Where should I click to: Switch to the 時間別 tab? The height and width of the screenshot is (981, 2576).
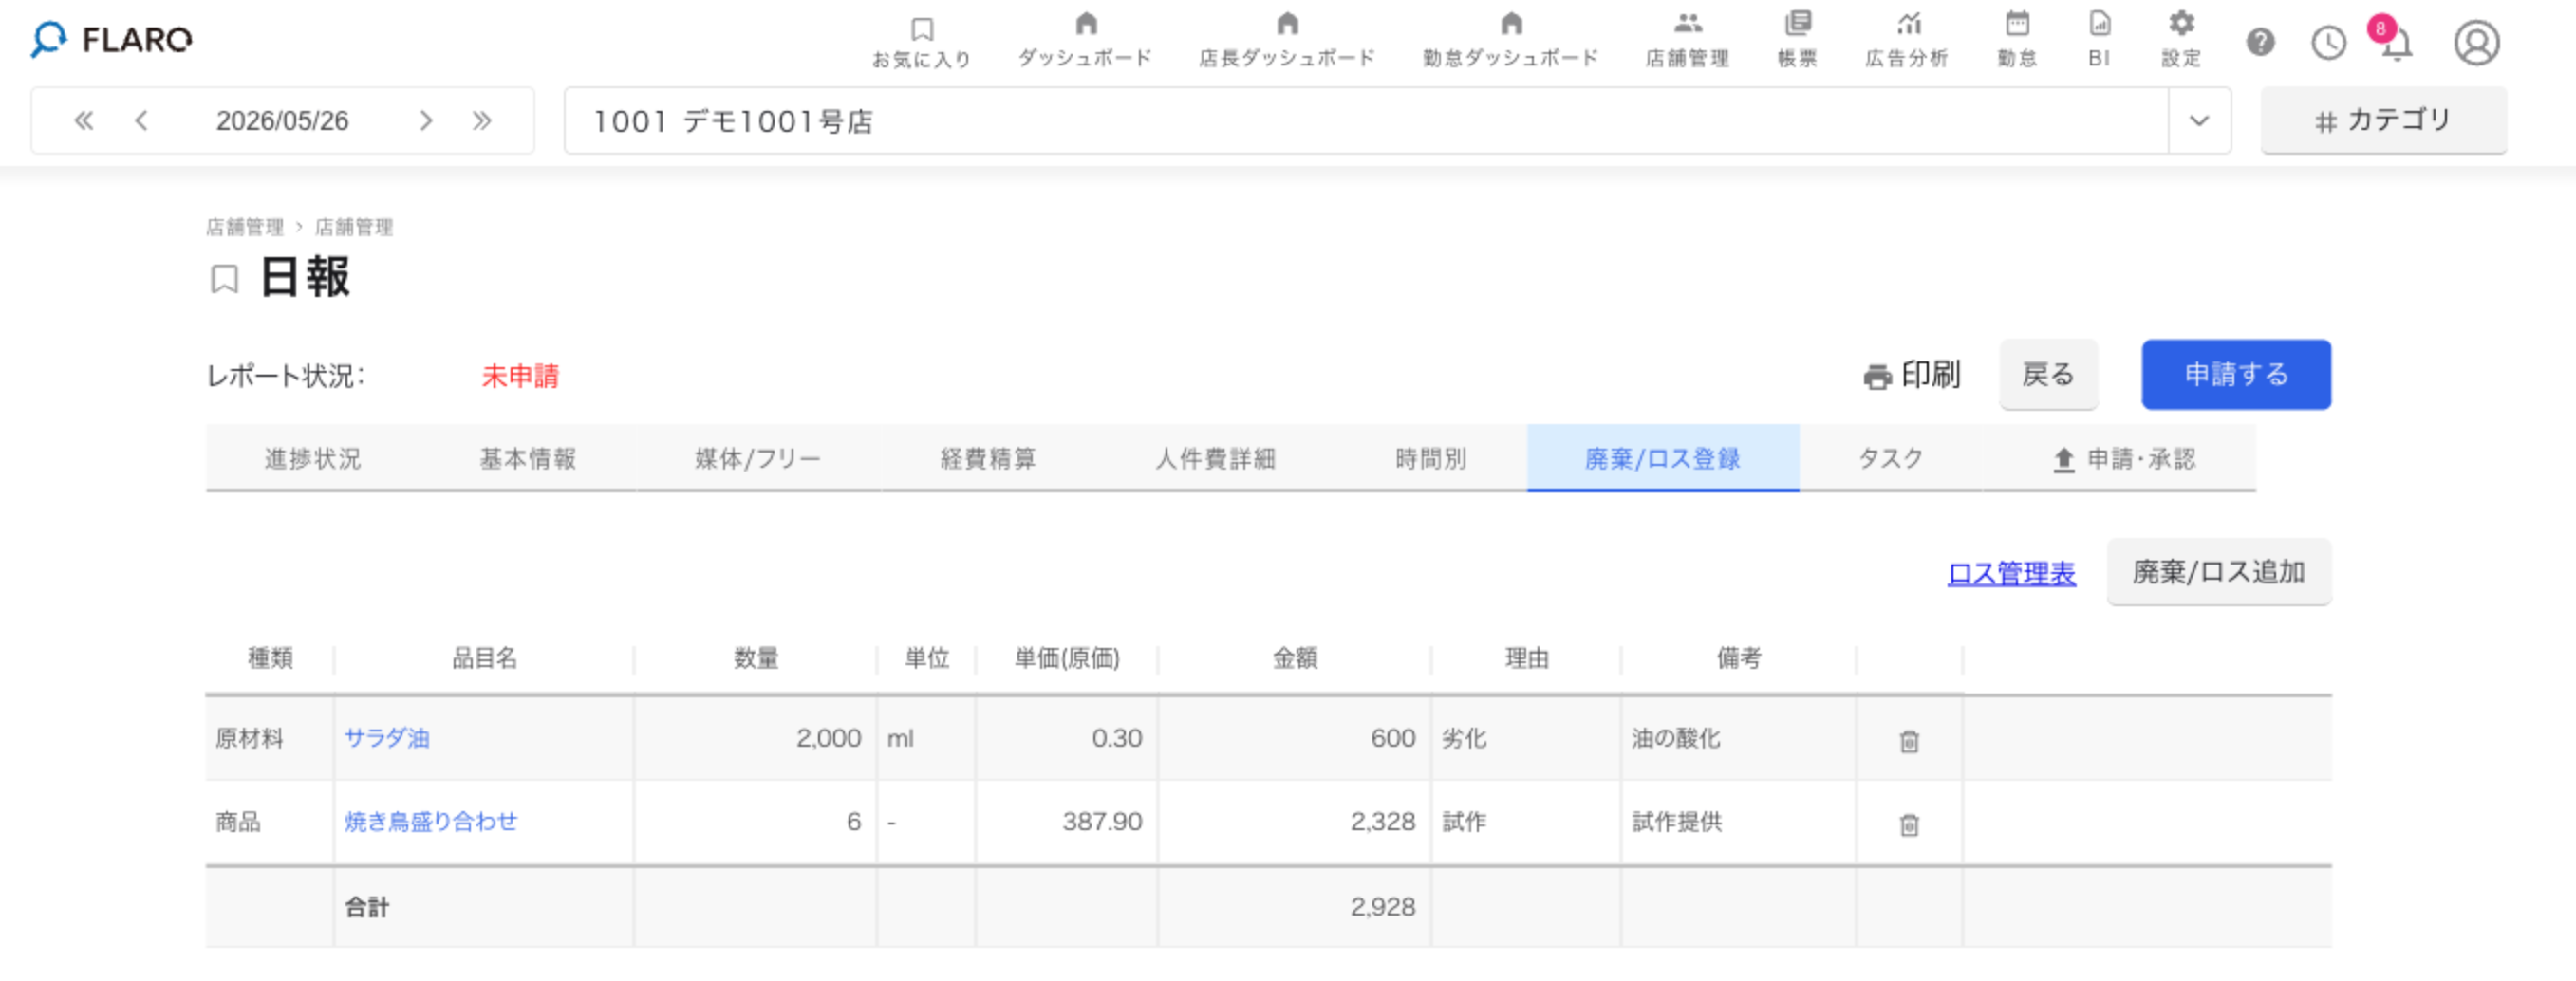(1430, 459)
